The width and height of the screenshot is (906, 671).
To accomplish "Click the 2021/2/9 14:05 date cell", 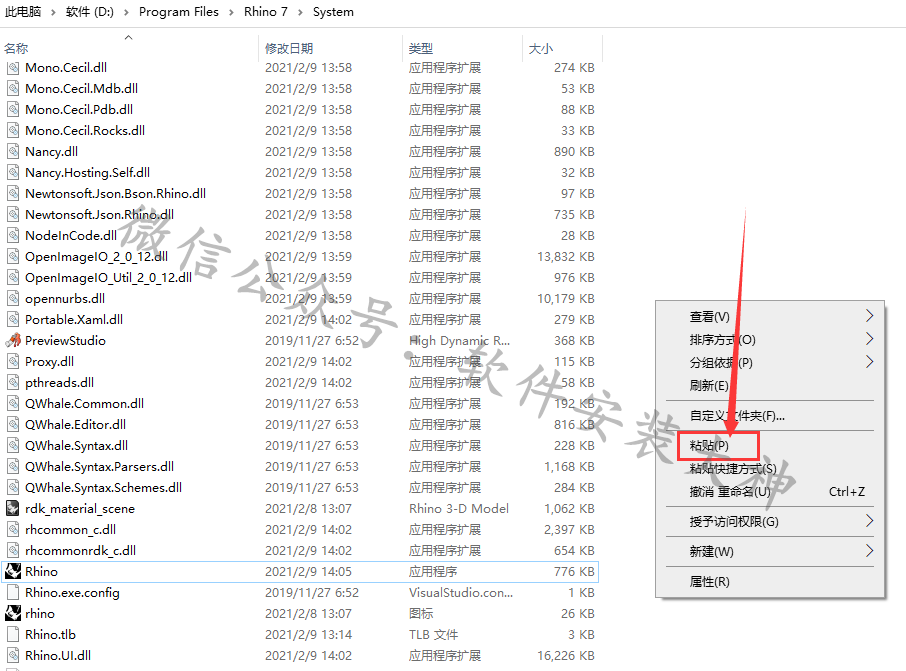I will coord(308,572).
